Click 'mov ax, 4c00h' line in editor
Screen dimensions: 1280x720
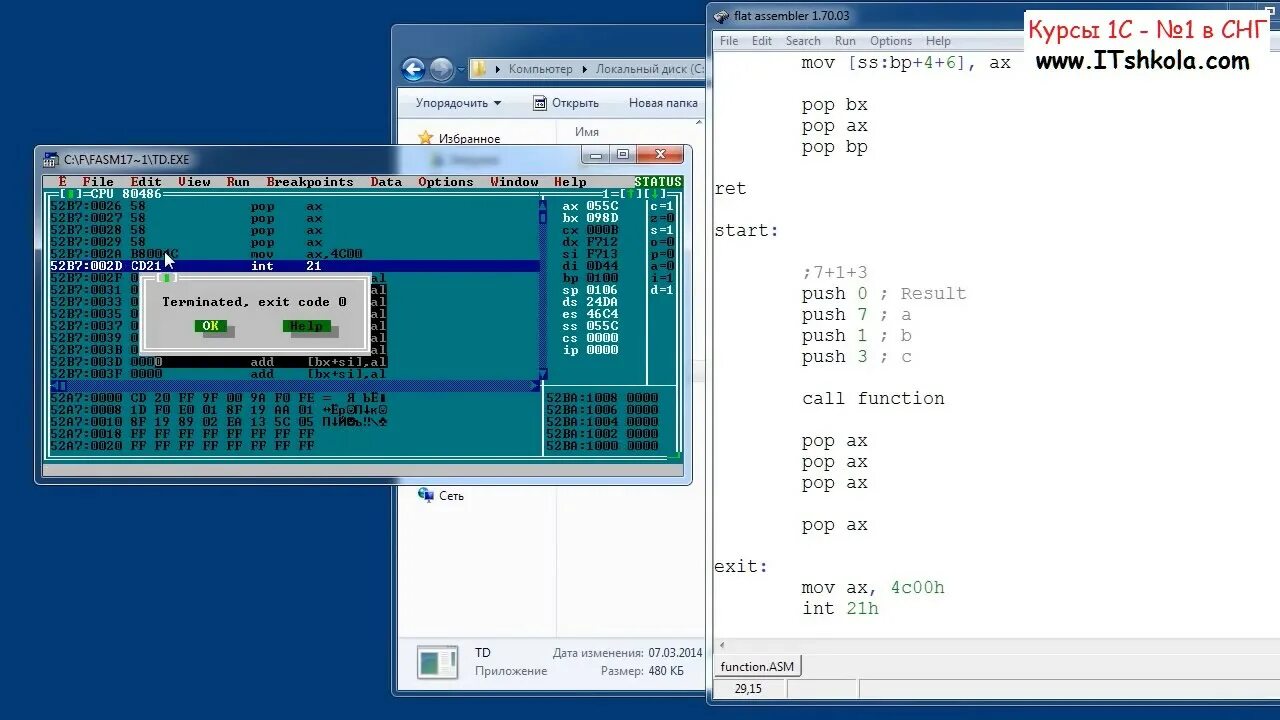coord(873,587)
